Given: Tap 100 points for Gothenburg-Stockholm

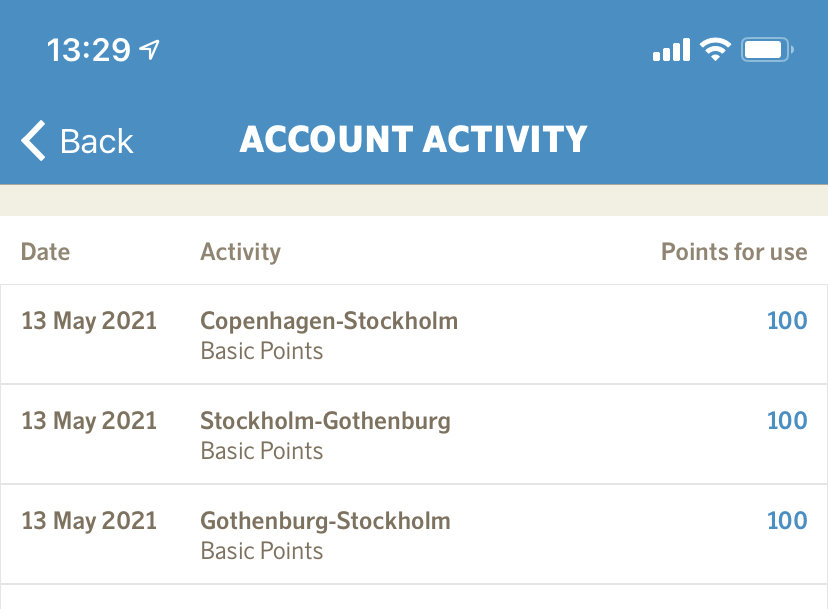Looking at the screenshot, I should point(786,521).
